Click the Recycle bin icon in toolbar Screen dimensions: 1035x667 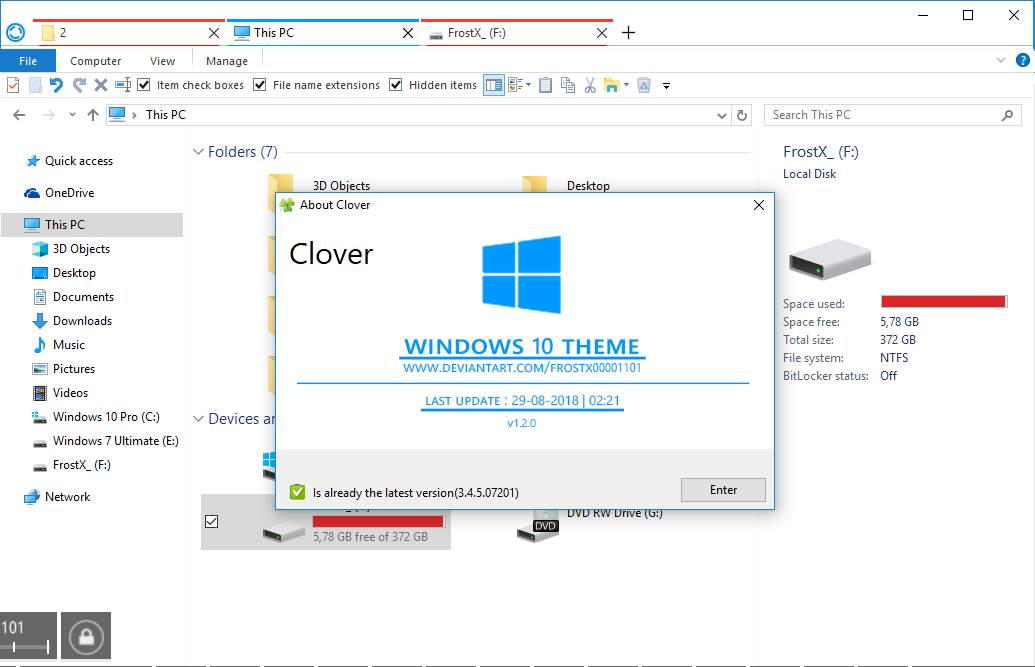(644, 85)
